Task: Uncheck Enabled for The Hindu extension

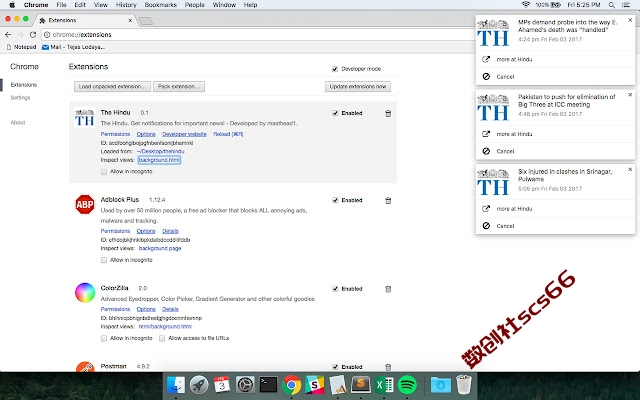Action: coord(335,113)
